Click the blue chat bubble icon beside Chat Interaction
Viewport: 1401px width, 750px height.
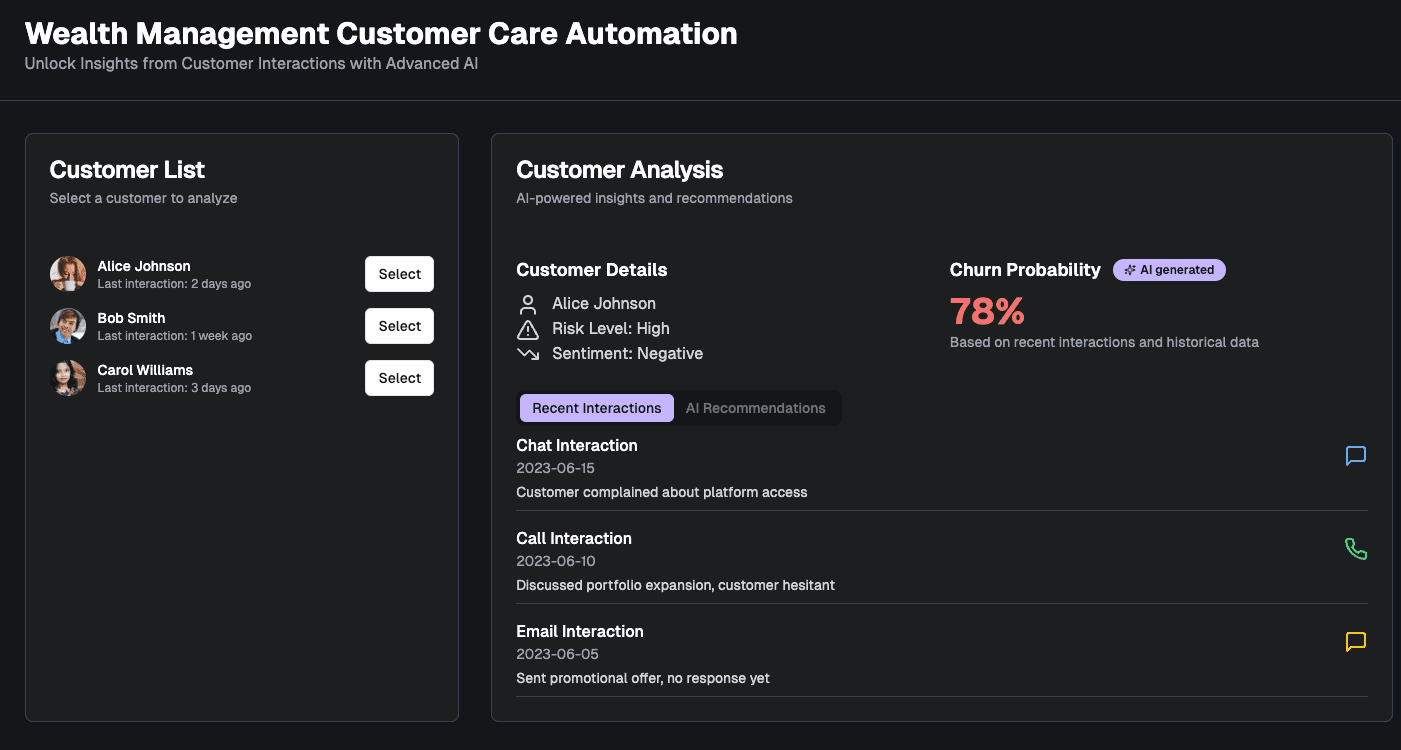tap(1355, 456)
